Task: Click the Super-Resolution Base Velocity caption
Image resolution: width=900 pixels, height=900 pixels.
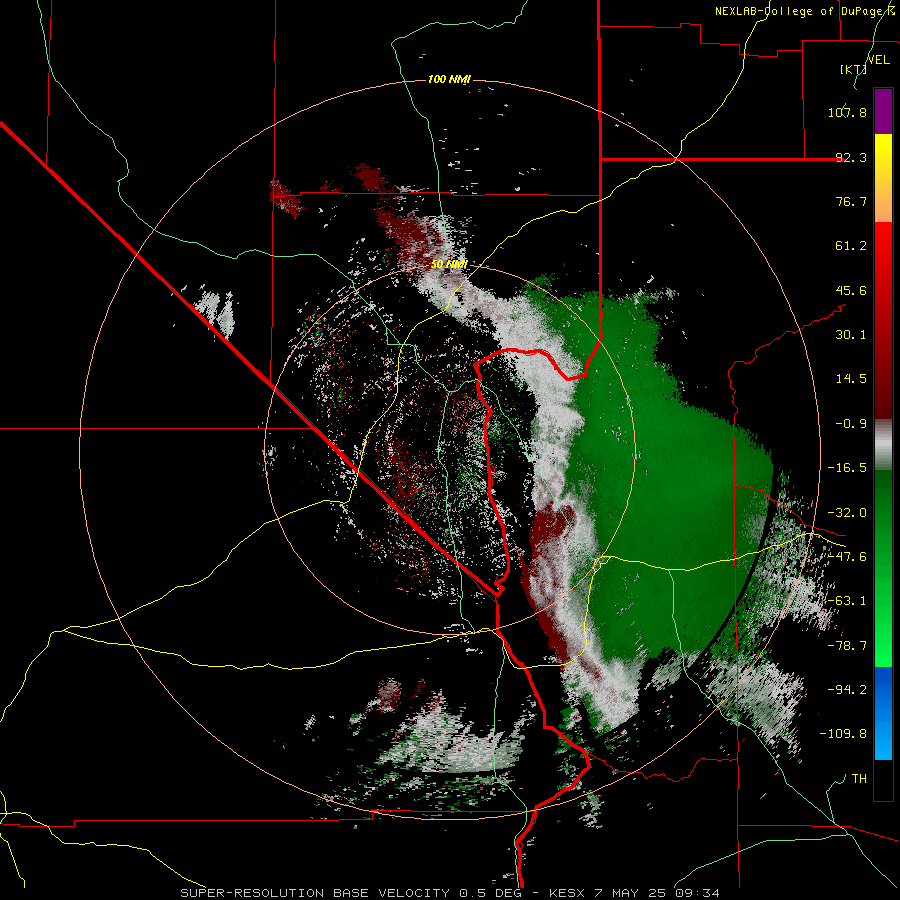Action: pos(449,893)
